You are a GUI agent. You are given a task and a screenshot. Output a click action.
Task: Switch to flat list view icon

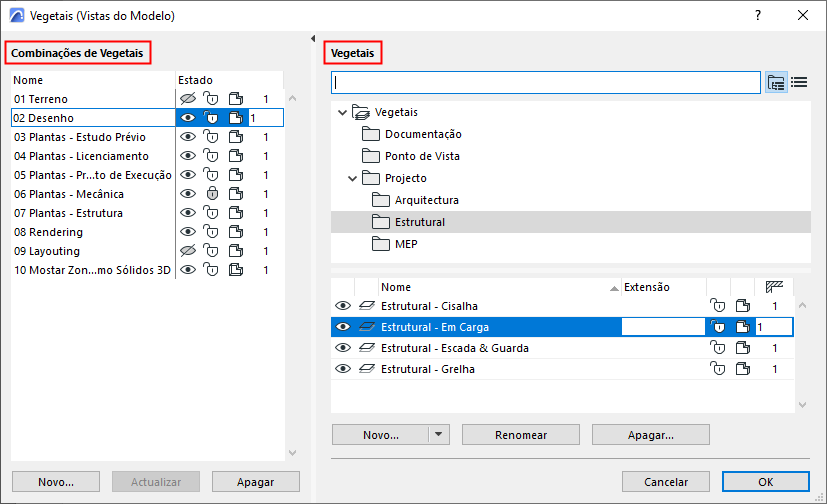click(x=799, y=82)
